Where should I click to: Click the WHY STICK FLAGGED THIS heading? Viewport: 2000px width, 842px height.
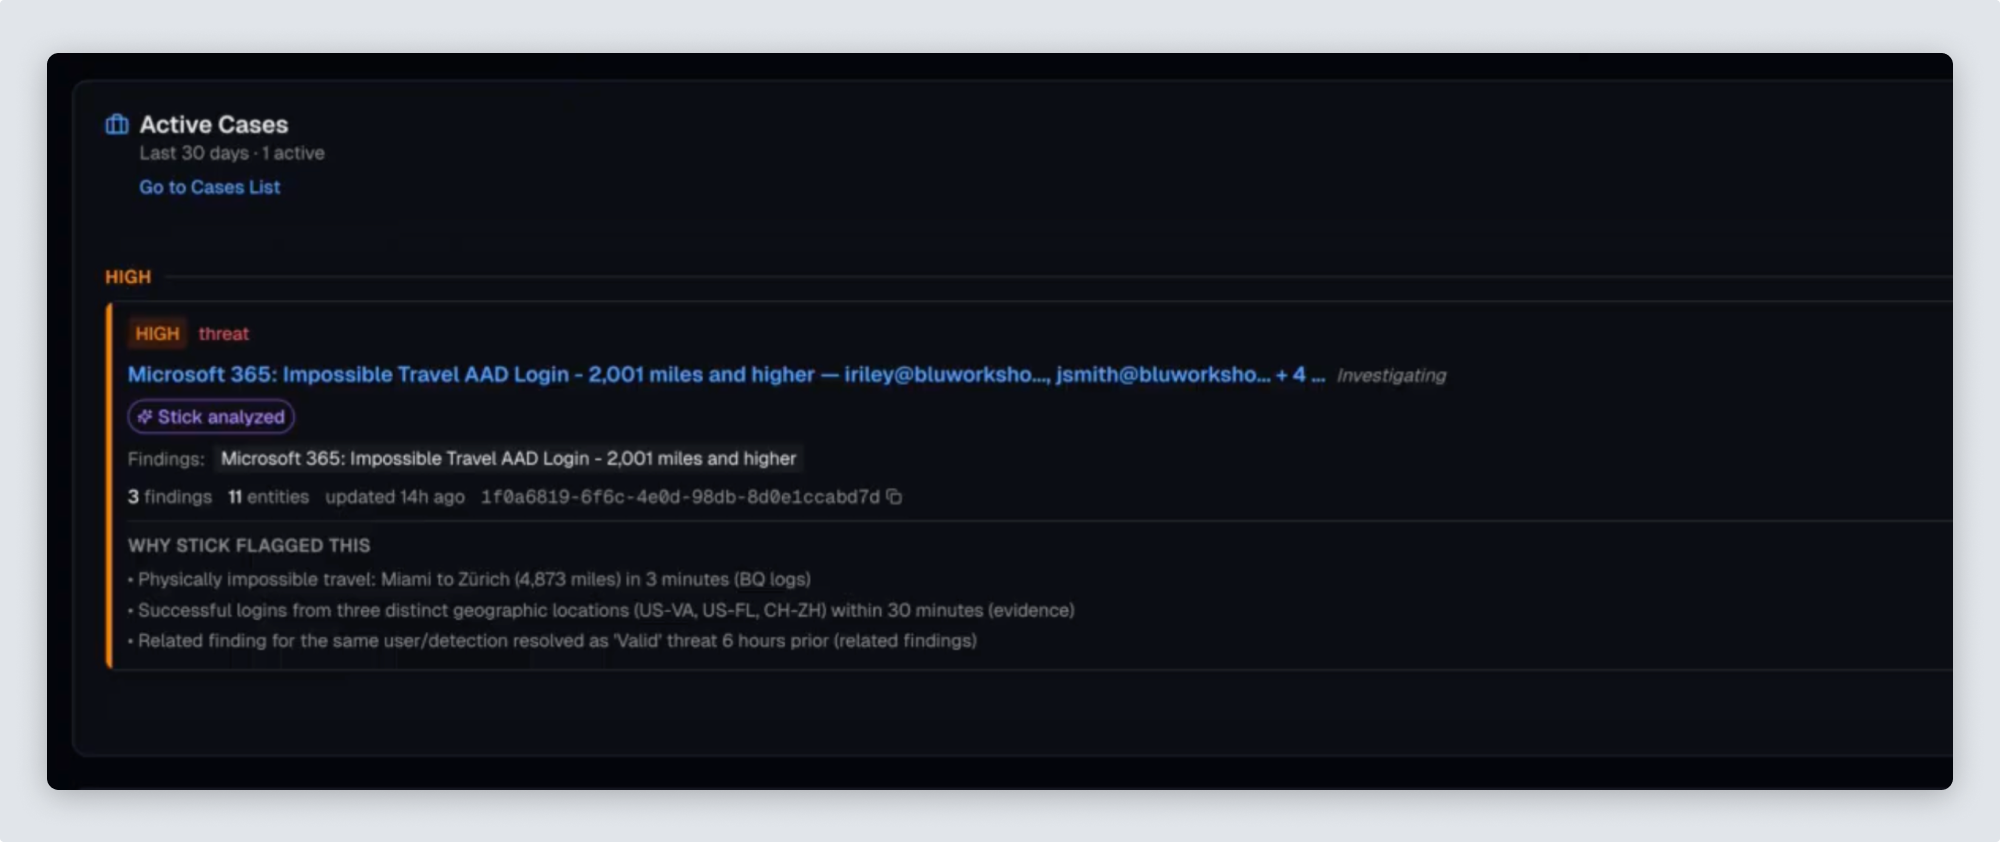(249, 545)
